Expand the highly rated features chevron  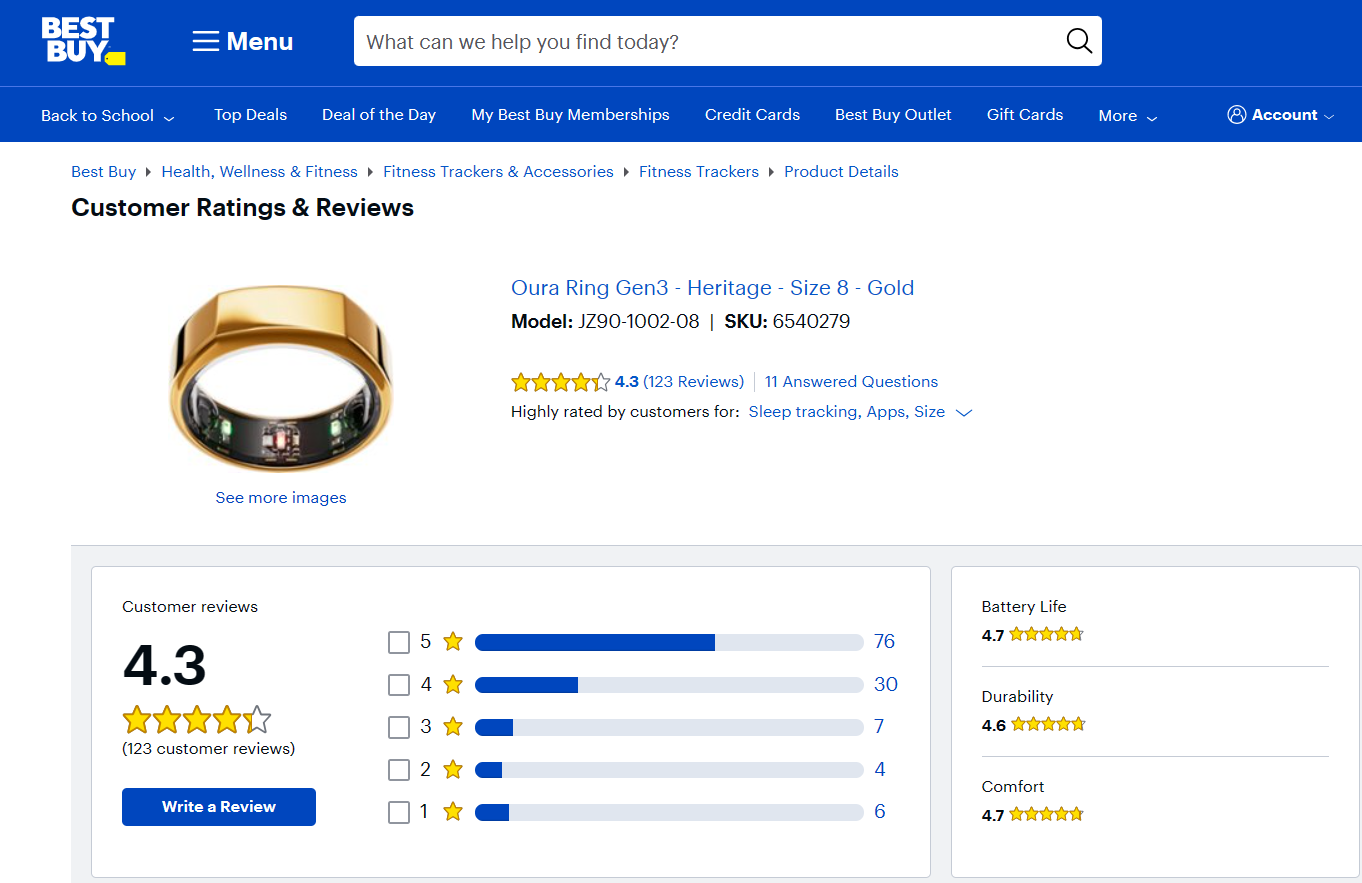pyautogui.click(x=964, y=412)
